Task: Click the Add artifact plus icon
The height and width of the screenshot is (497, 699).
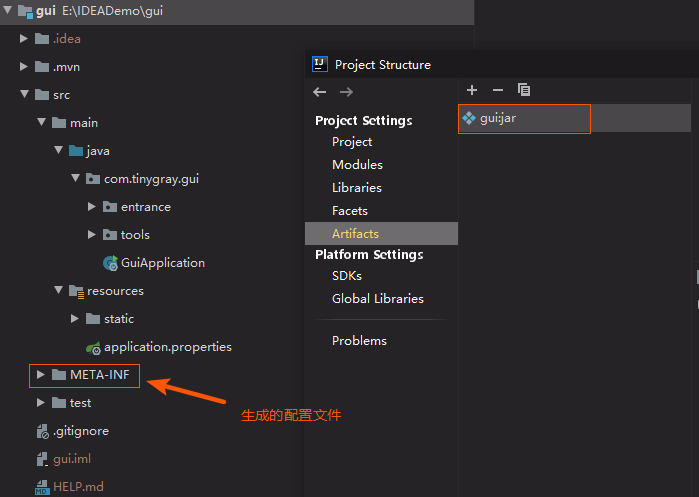Action: tap(472, 90)
